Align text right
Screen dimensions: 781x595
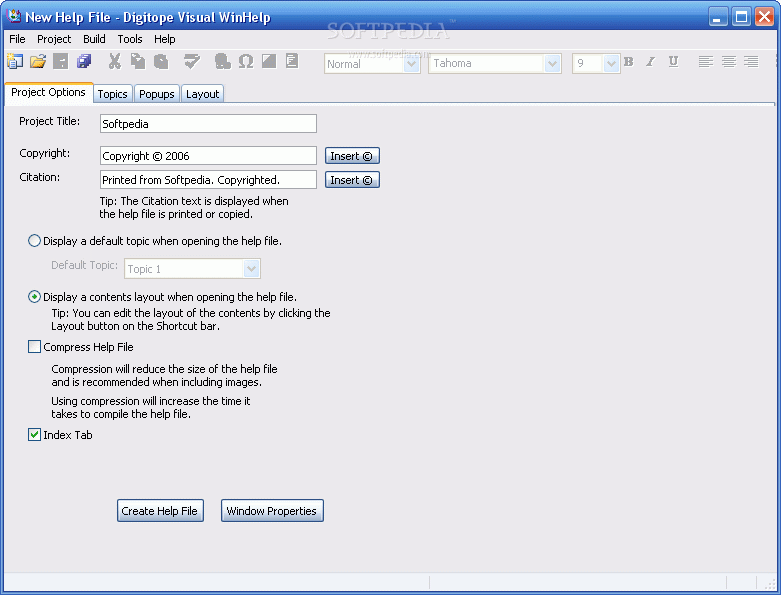pyautogui.click(x=751, y=62)
